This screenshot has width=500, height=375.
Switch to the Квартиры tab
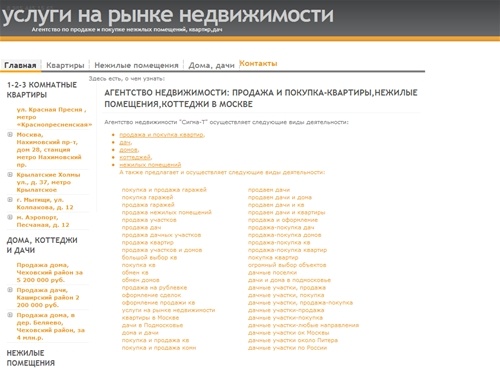pyautogui.click(x=65, y=65)
